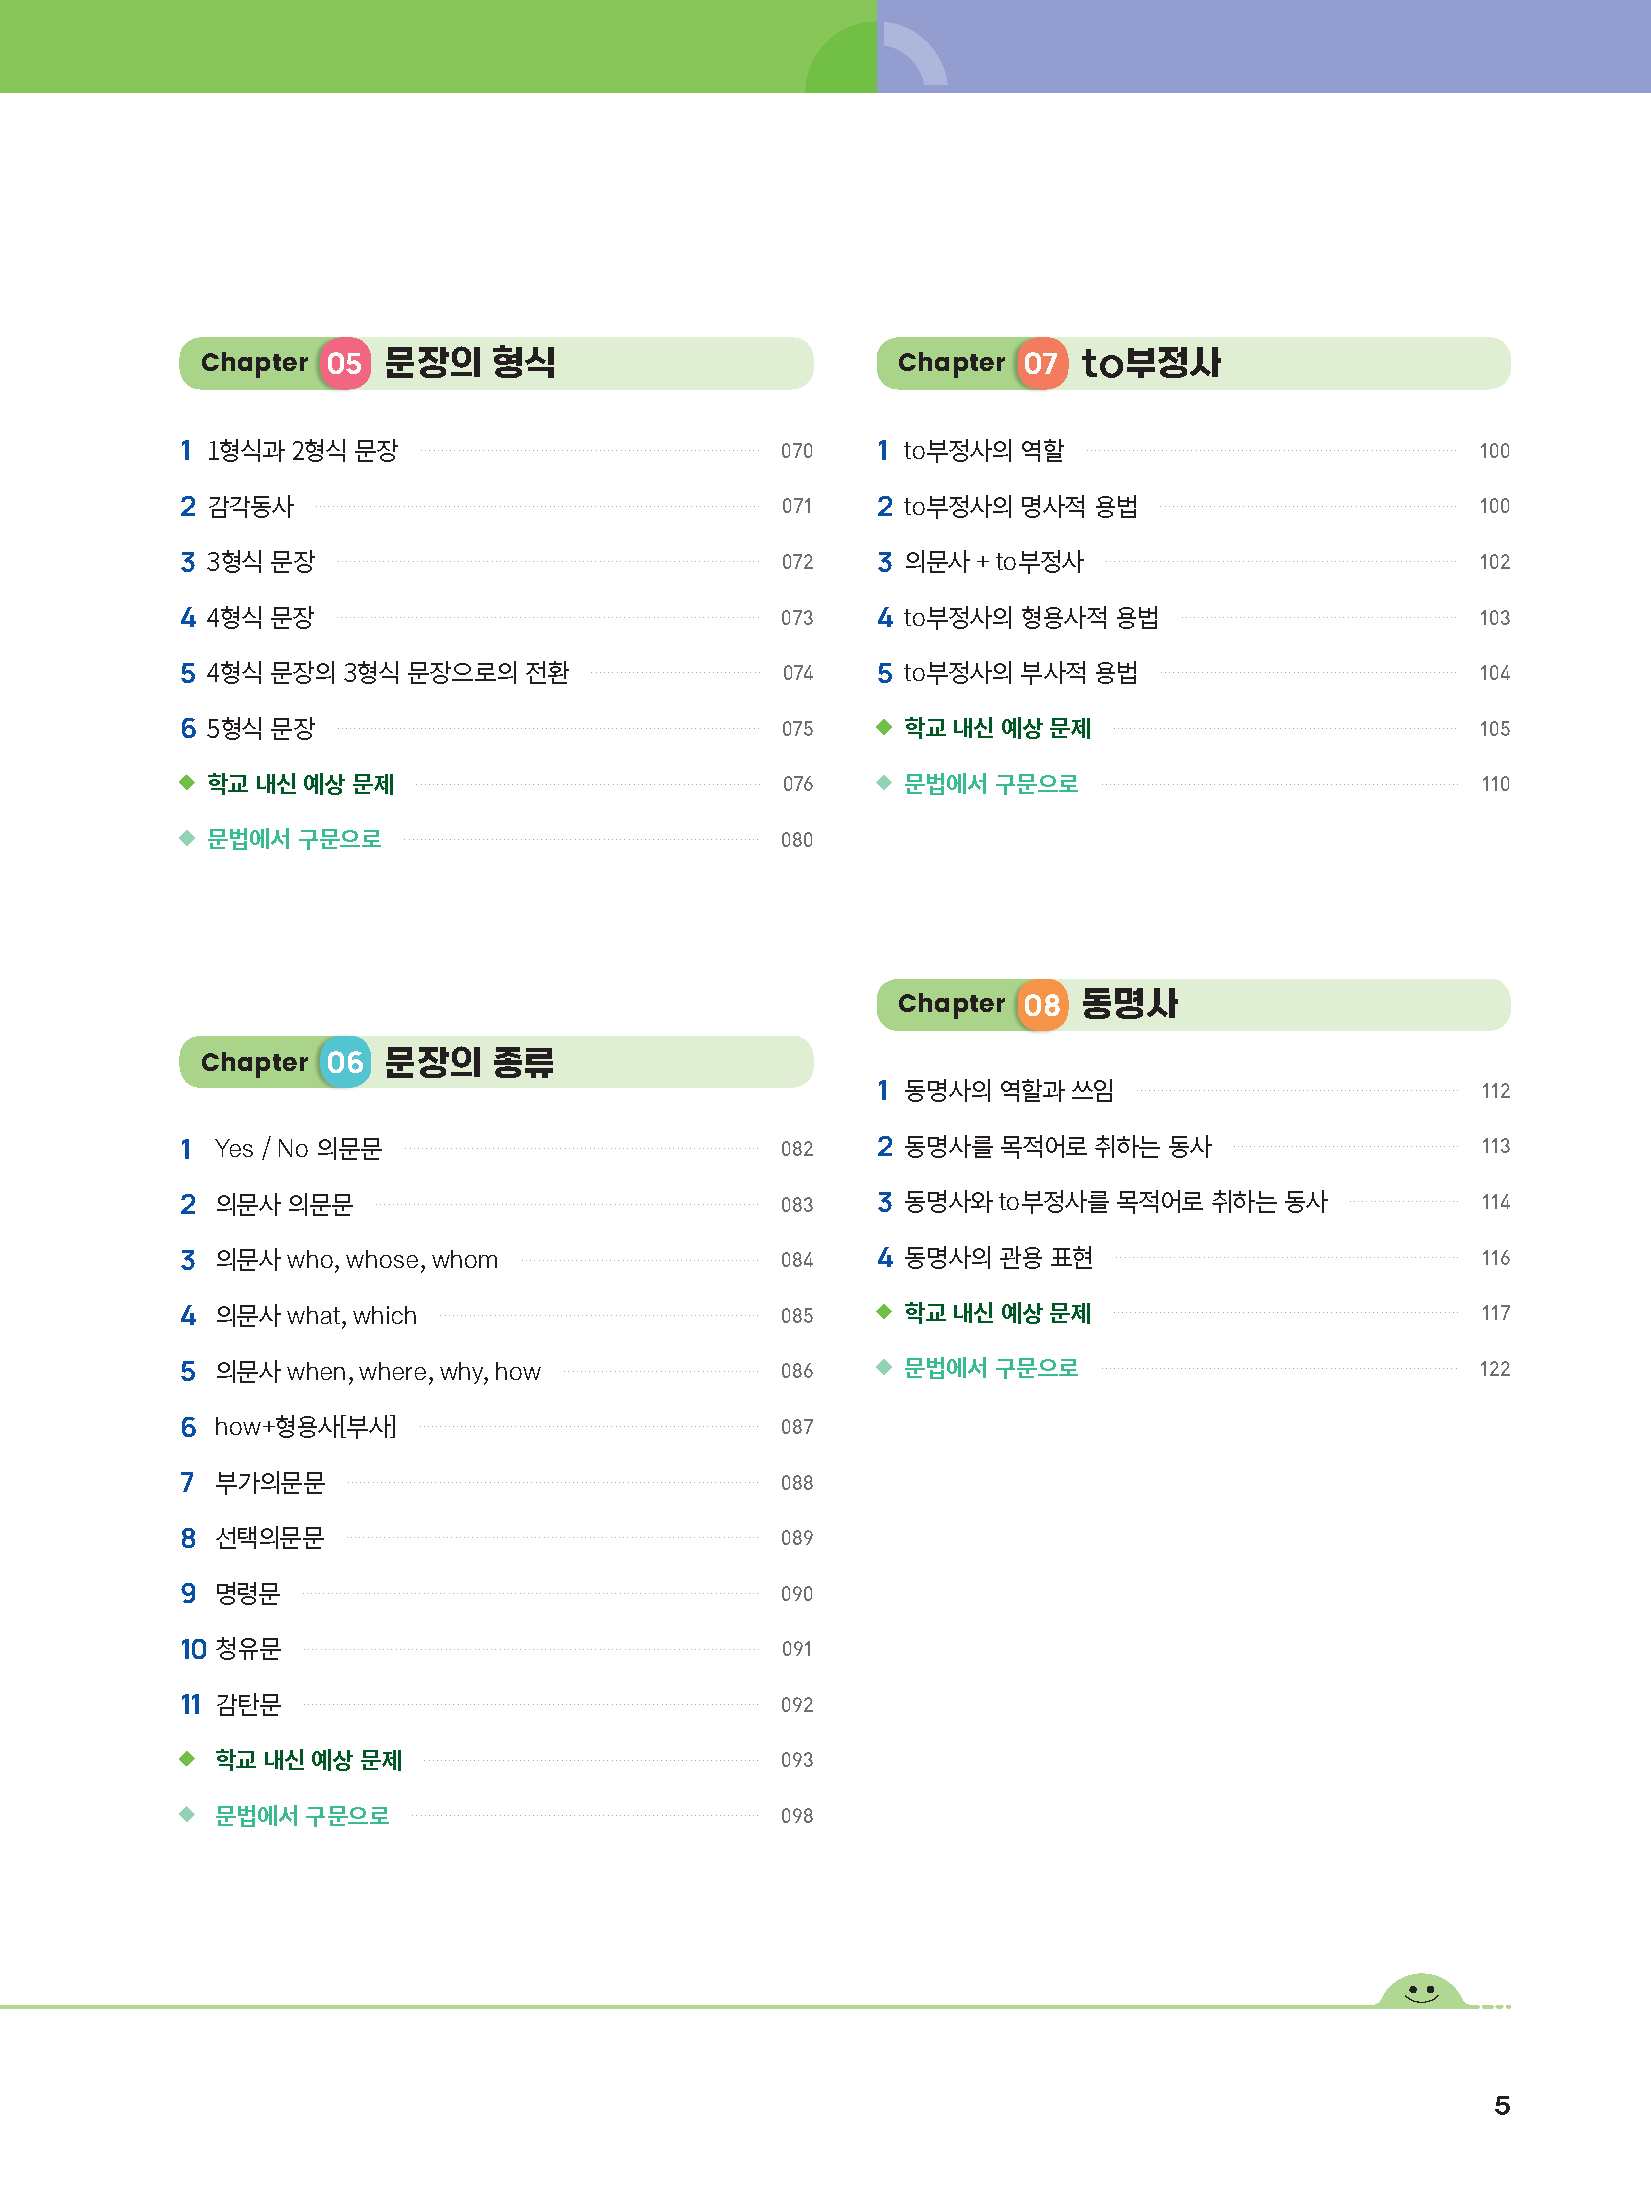Open 의문사 who, whose, whom entry
The image size is (1651, 2202).
[356, 1260]
